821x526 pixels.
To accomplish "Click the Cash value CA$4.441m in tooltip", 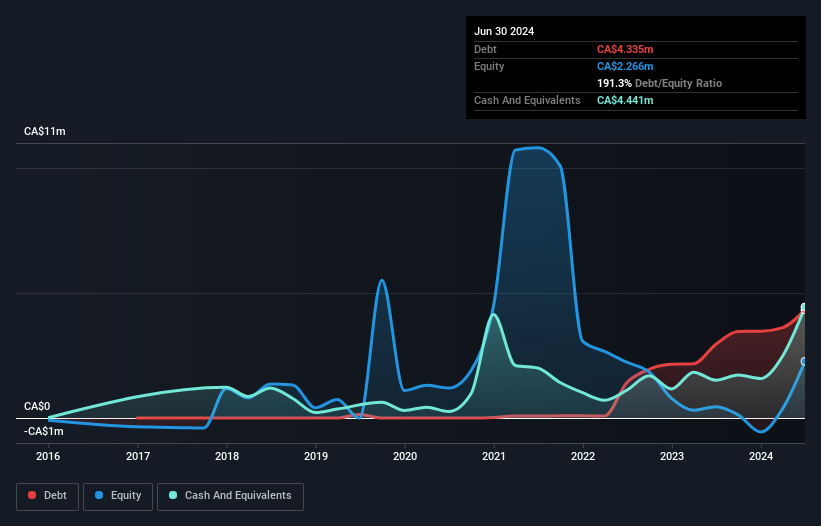I will tap(625, 100).
